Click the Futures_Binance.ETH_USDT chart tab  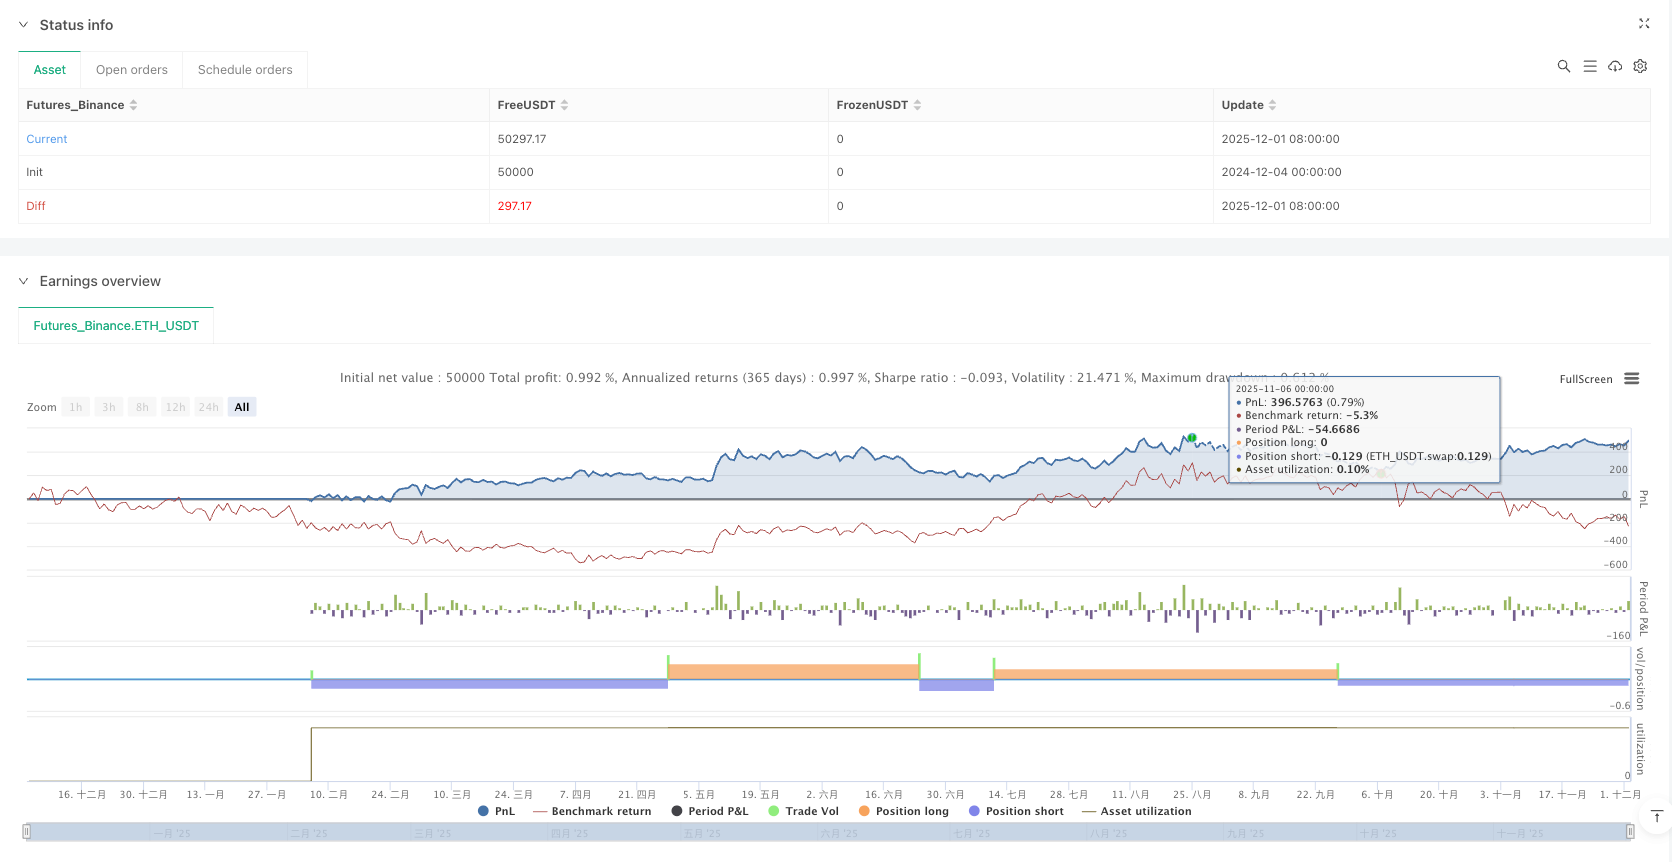tap(116, 326)
